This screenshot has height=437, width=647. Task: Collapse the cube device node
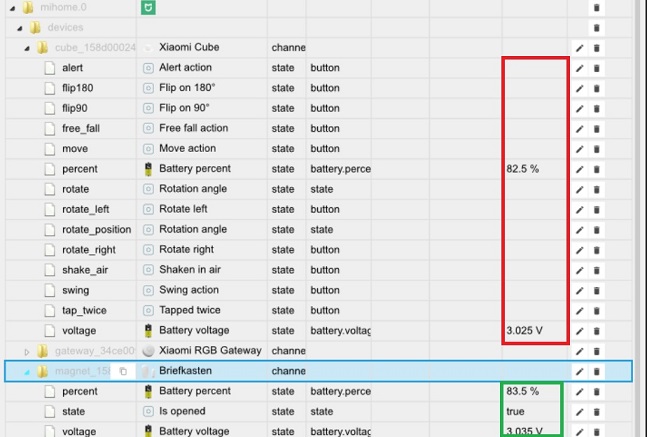[27, 48]
